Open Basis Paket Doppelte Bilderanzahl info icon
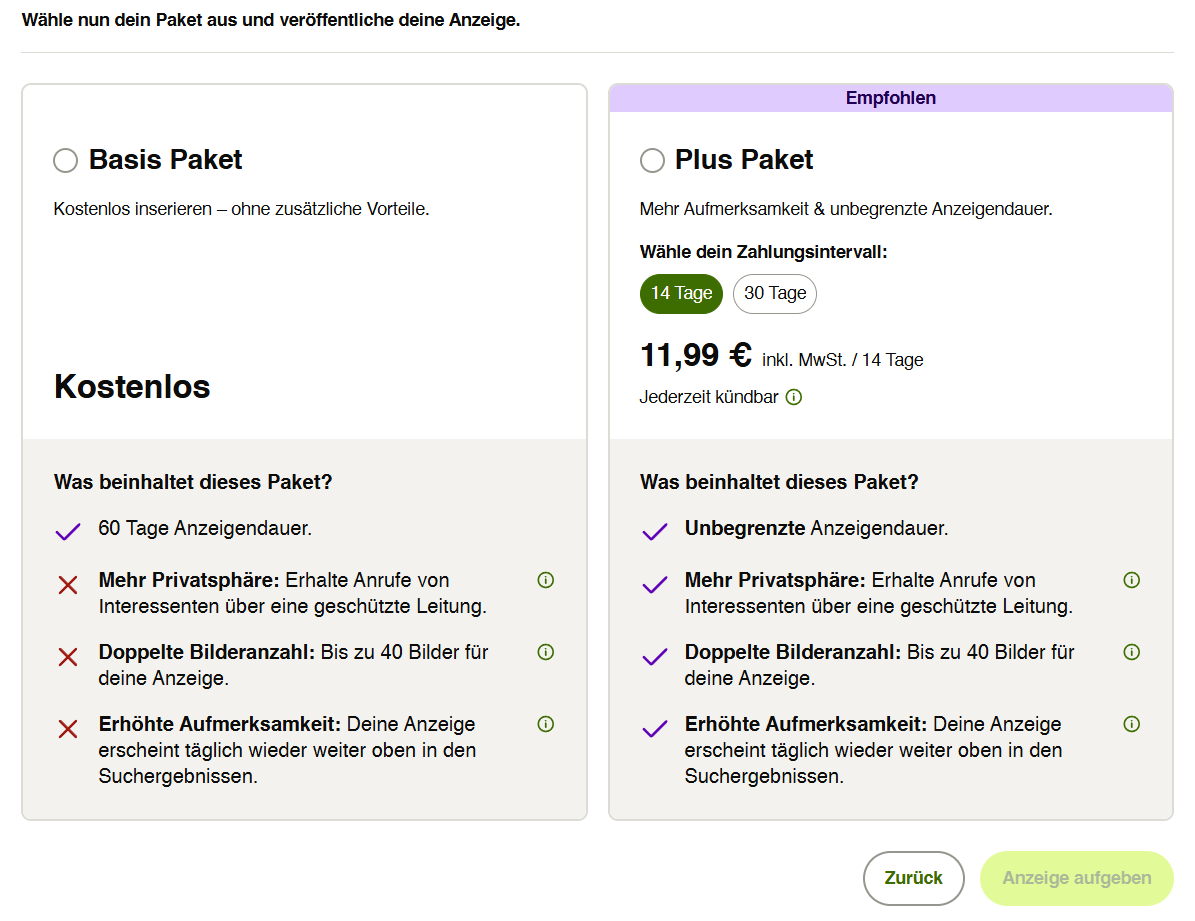The image size is (1195, 921). (x=546, y=652)
